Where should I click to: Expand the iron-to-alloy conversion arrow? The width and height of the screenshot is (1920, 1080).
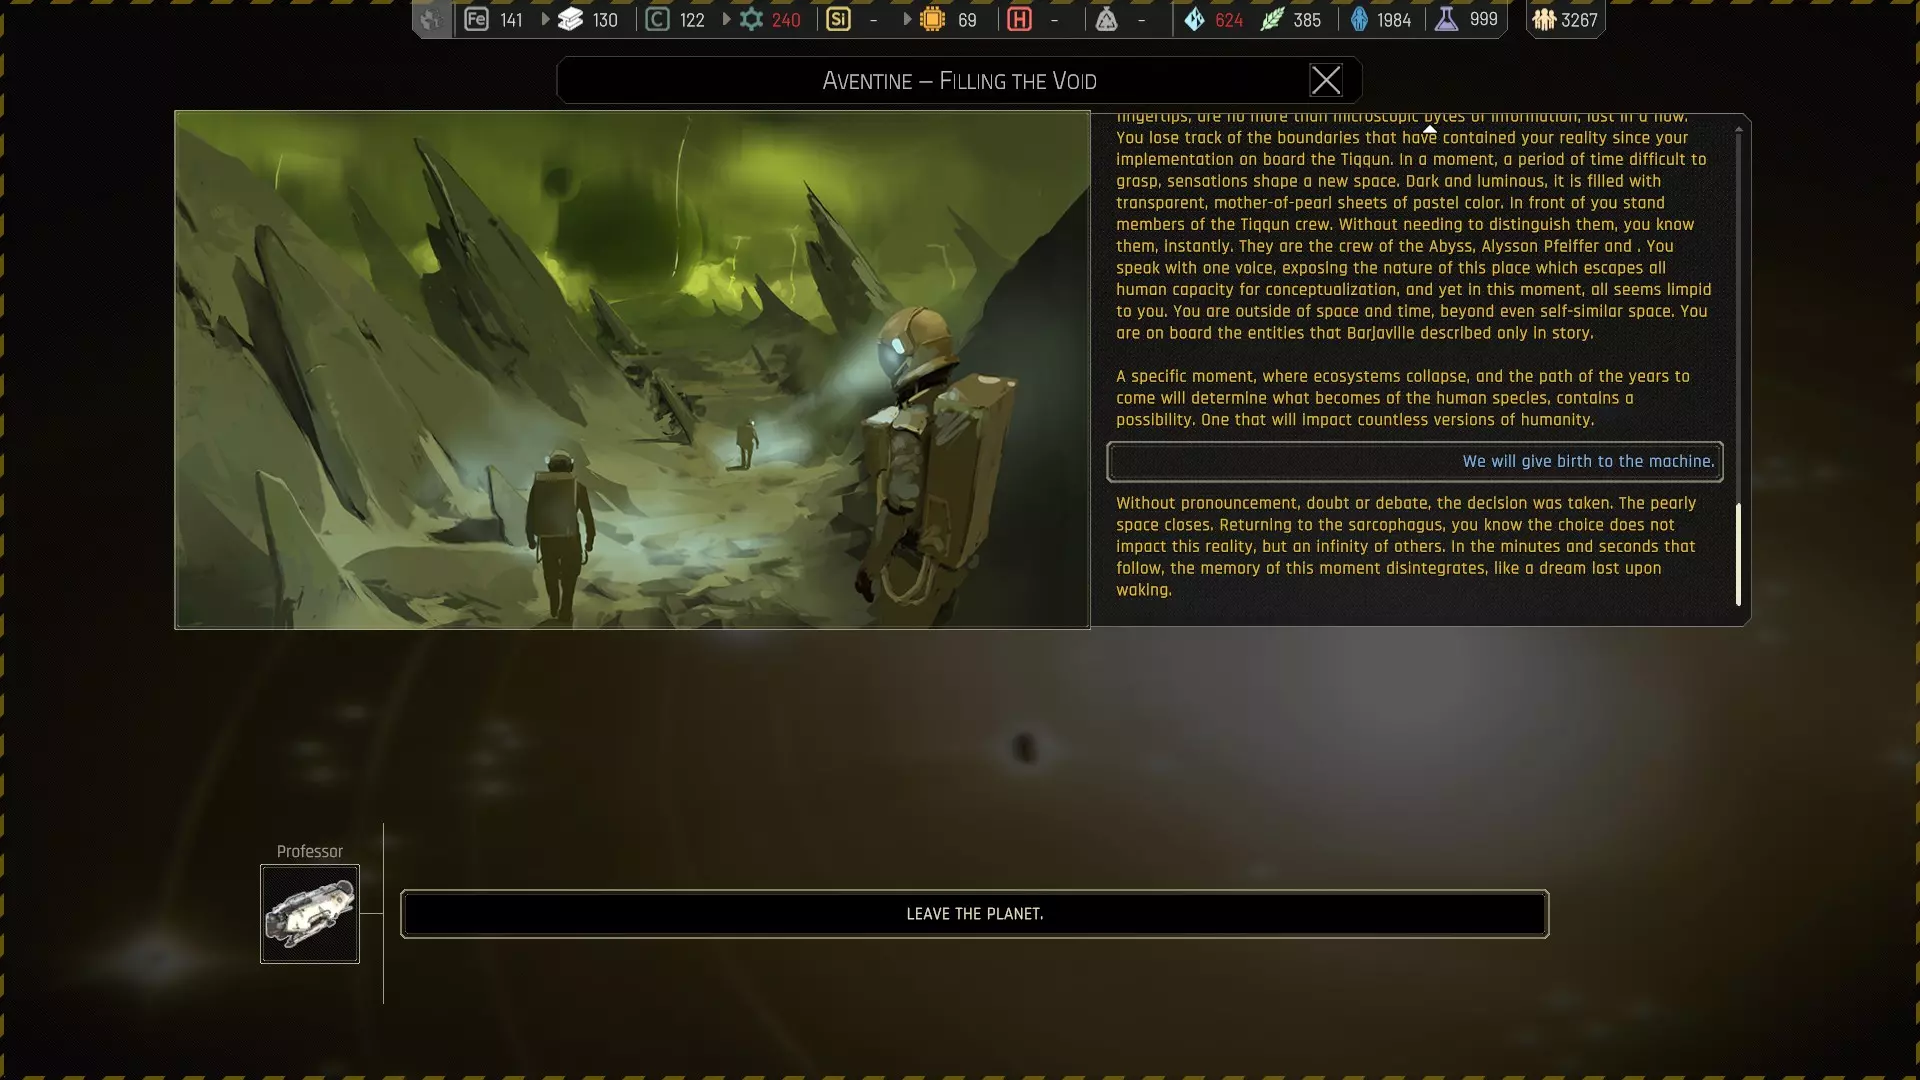pos(545,19)
